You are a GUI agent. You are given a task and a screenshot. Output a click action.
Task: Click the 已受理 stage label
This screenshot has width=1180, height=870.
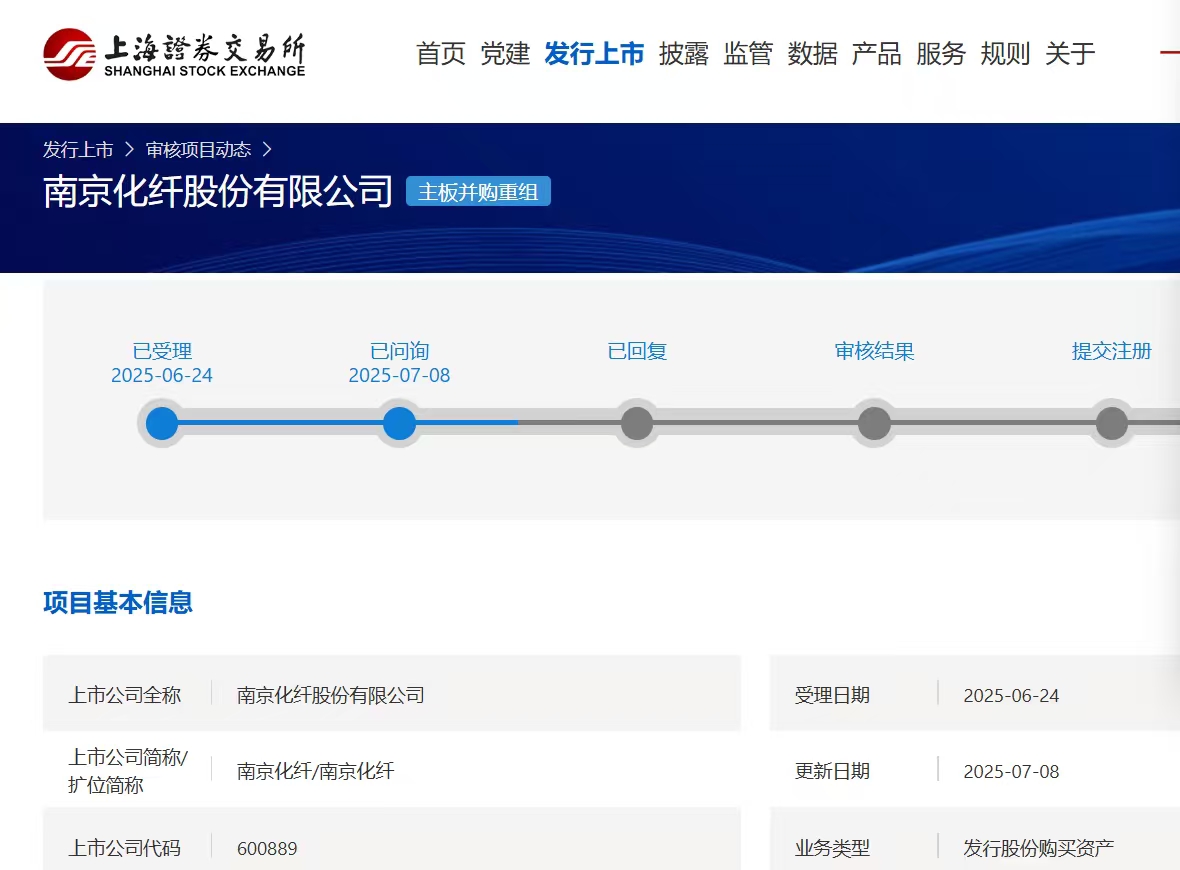[162, 351]
